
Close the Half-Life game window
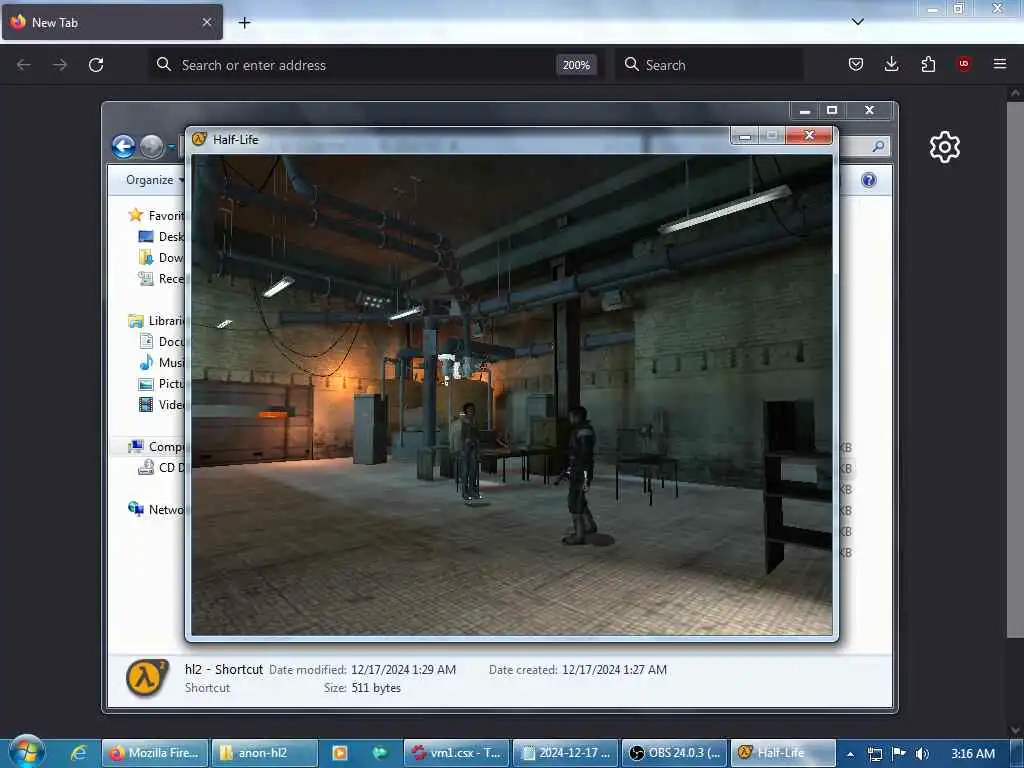[x=809, y=135]
